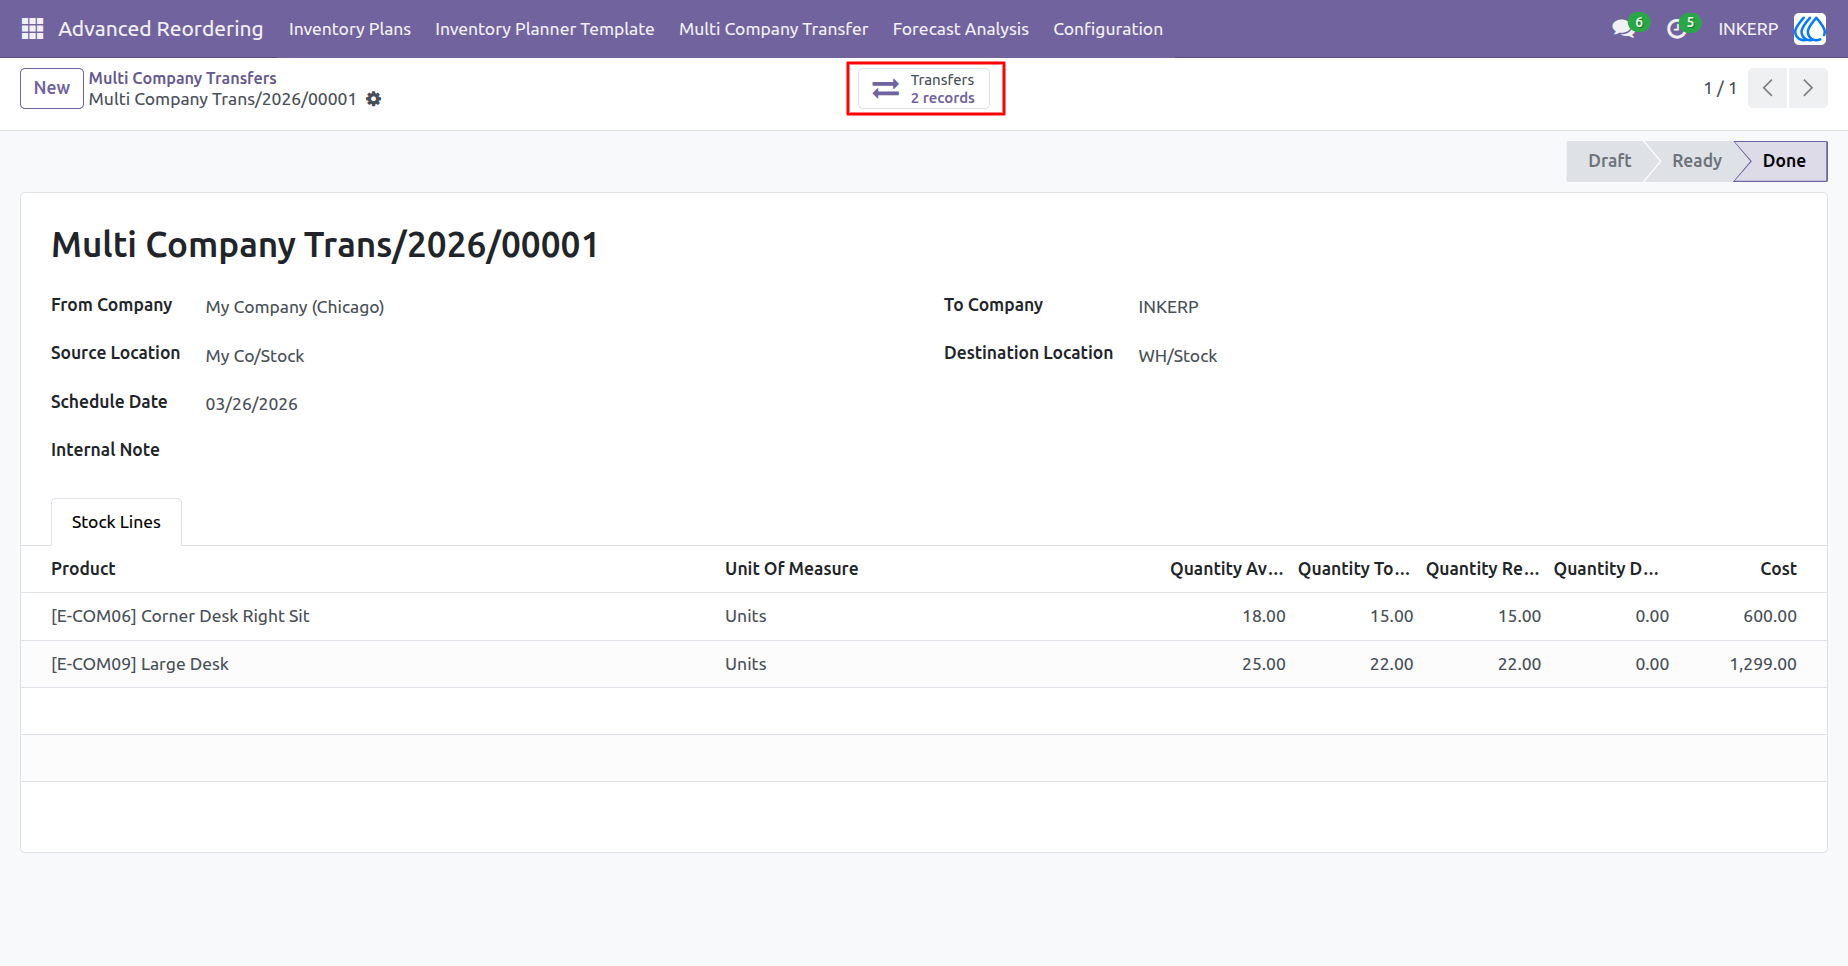Viewport: 1848px width, 966px height.
Task: Create a New transfer record
Action: (x=52, y=88)
